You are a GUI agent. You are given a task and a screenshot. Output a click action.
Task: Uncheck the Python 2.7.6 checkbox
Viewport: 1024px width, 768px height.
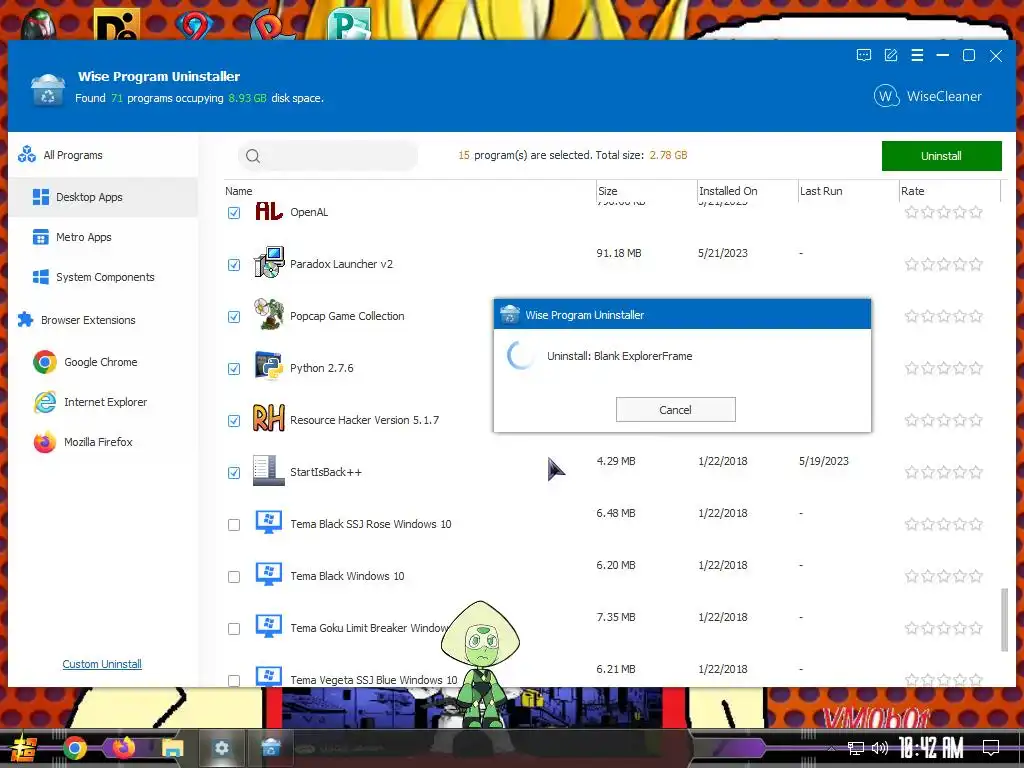[x=234, y=369]
